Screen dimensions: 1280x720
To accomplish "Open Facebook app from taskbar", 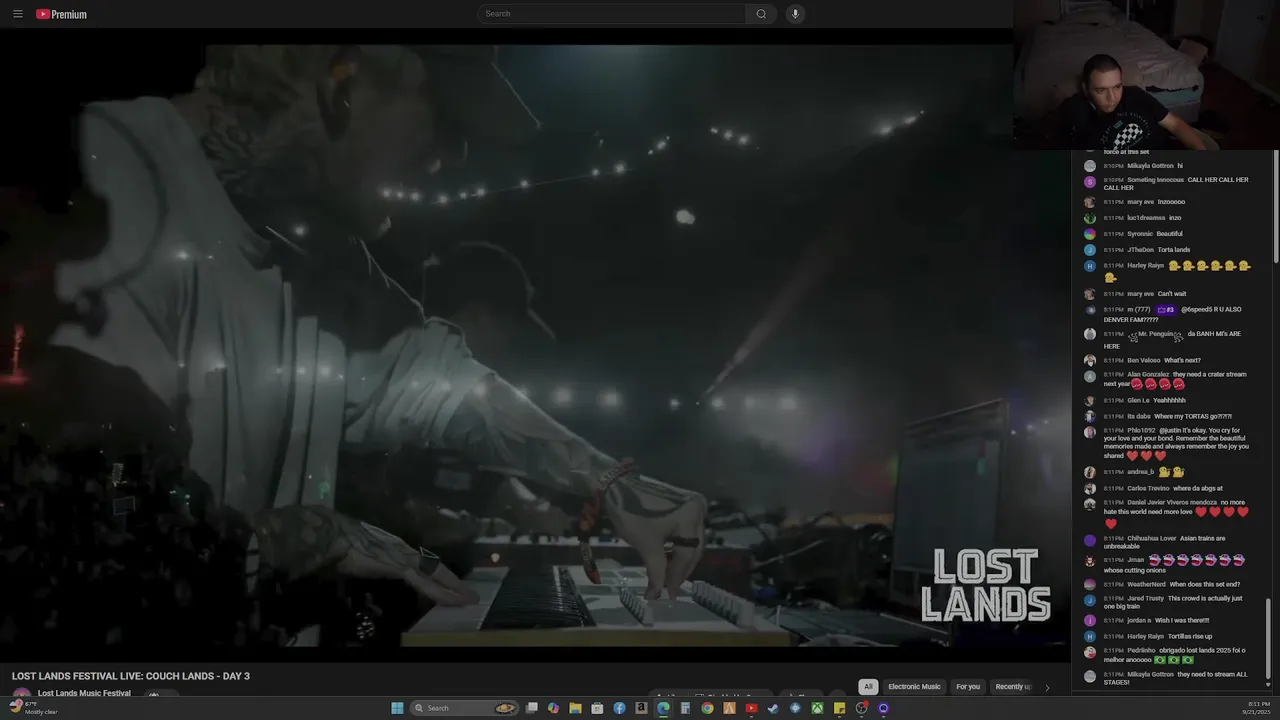I will (x=619, y=708).
